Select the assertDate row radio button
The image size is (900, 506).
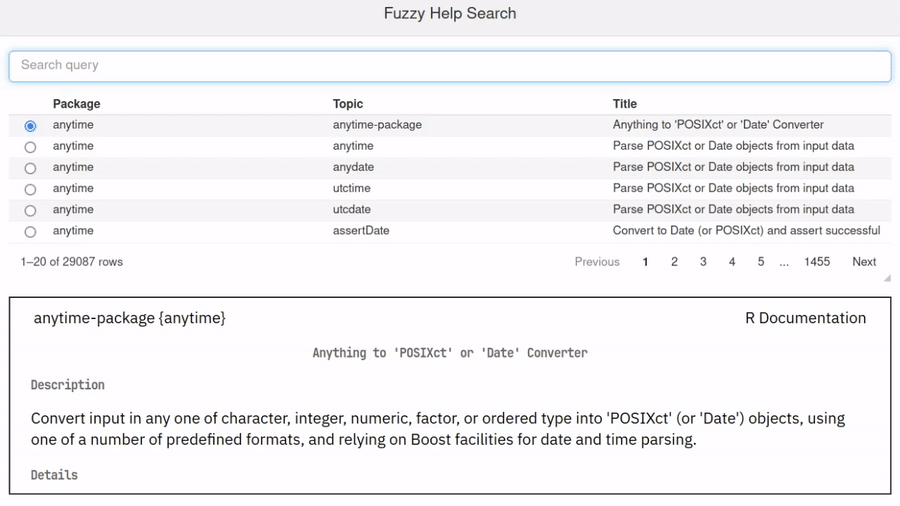point(30,231)
